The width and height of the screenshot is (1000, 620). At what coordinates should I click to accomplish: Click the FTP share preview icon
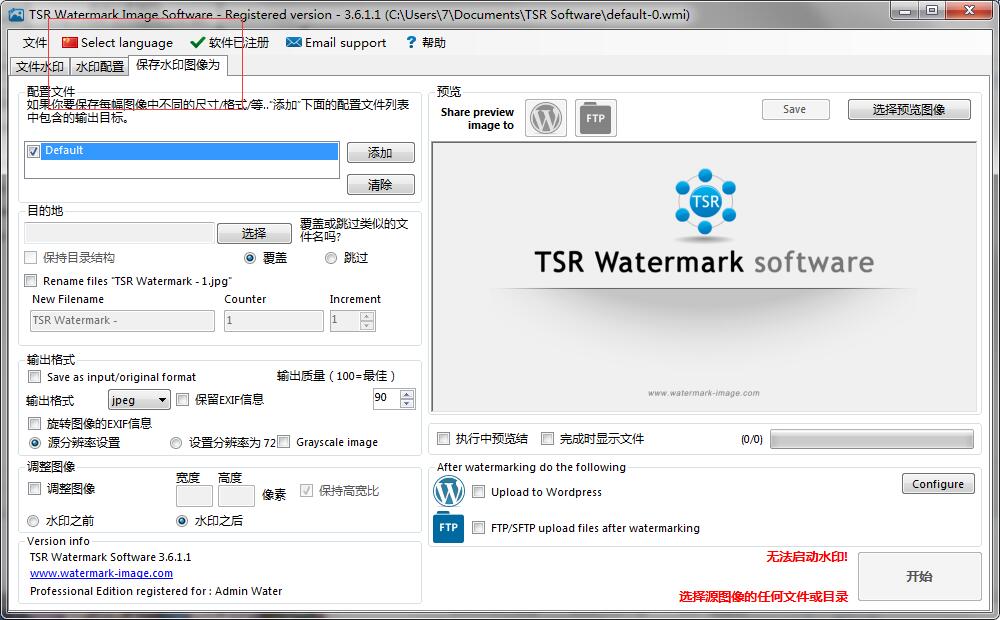click(594, 117)
